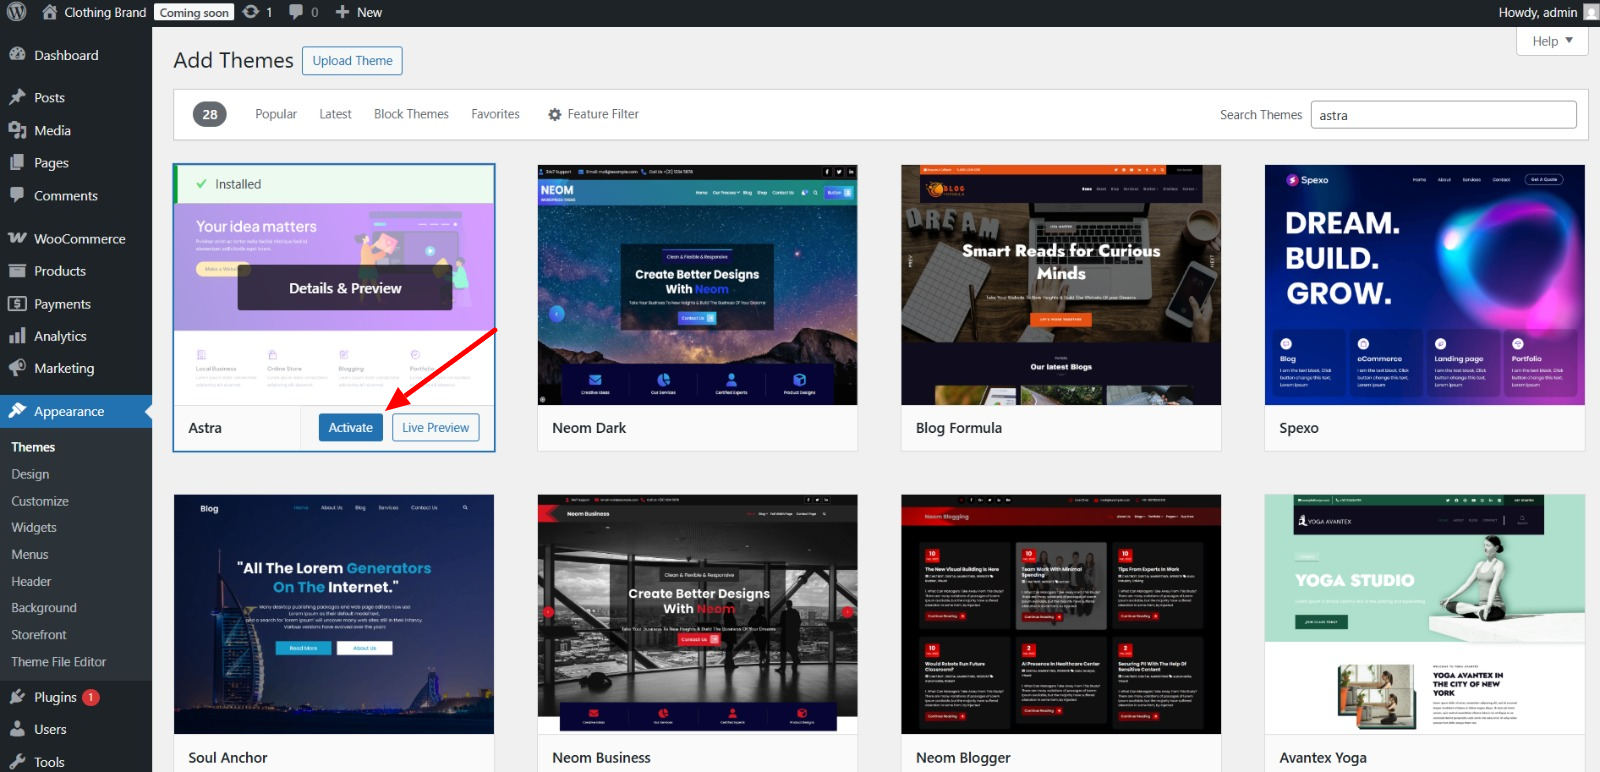1600x772 pixels.
Task: Switch to the Latest themes tab
Action: pos(335,114)
